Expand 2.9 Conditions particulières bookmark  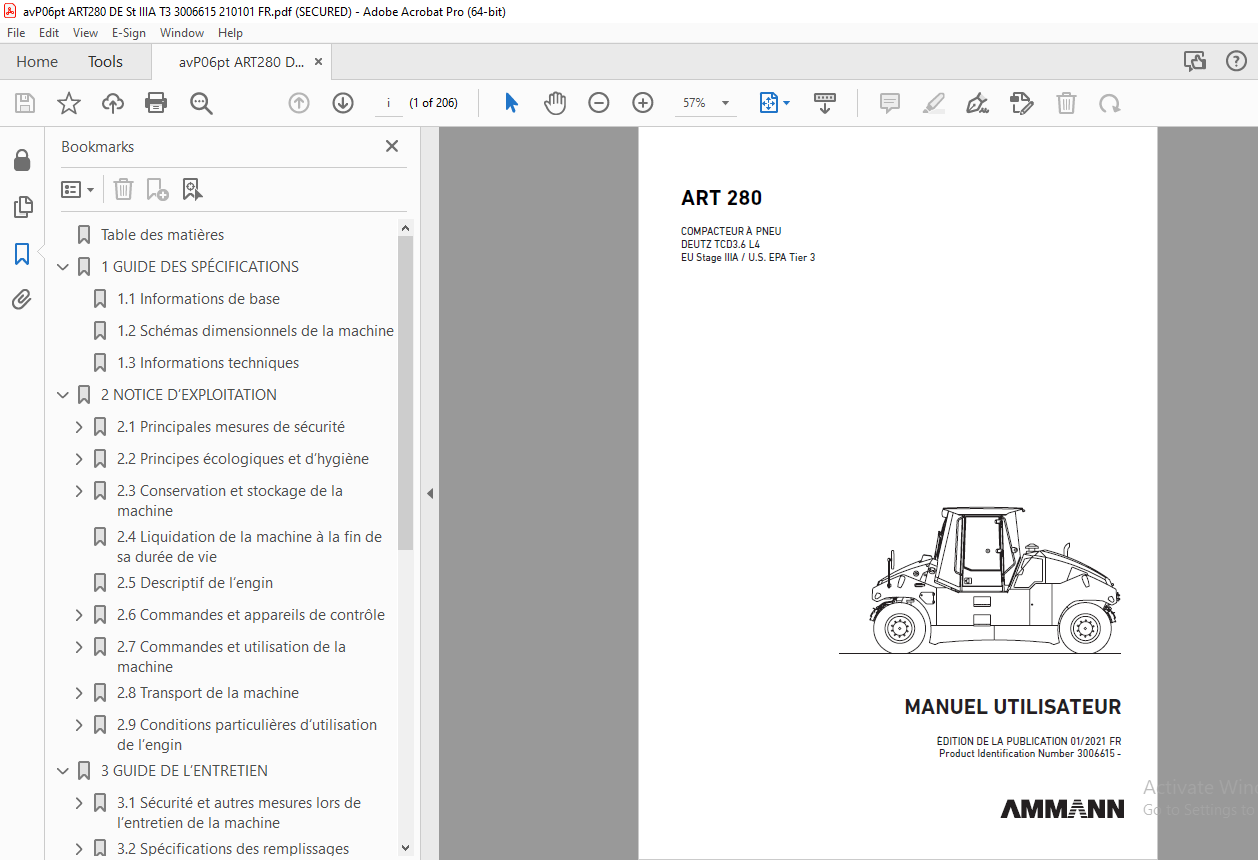pyautogui.click(x=79, y=725)
